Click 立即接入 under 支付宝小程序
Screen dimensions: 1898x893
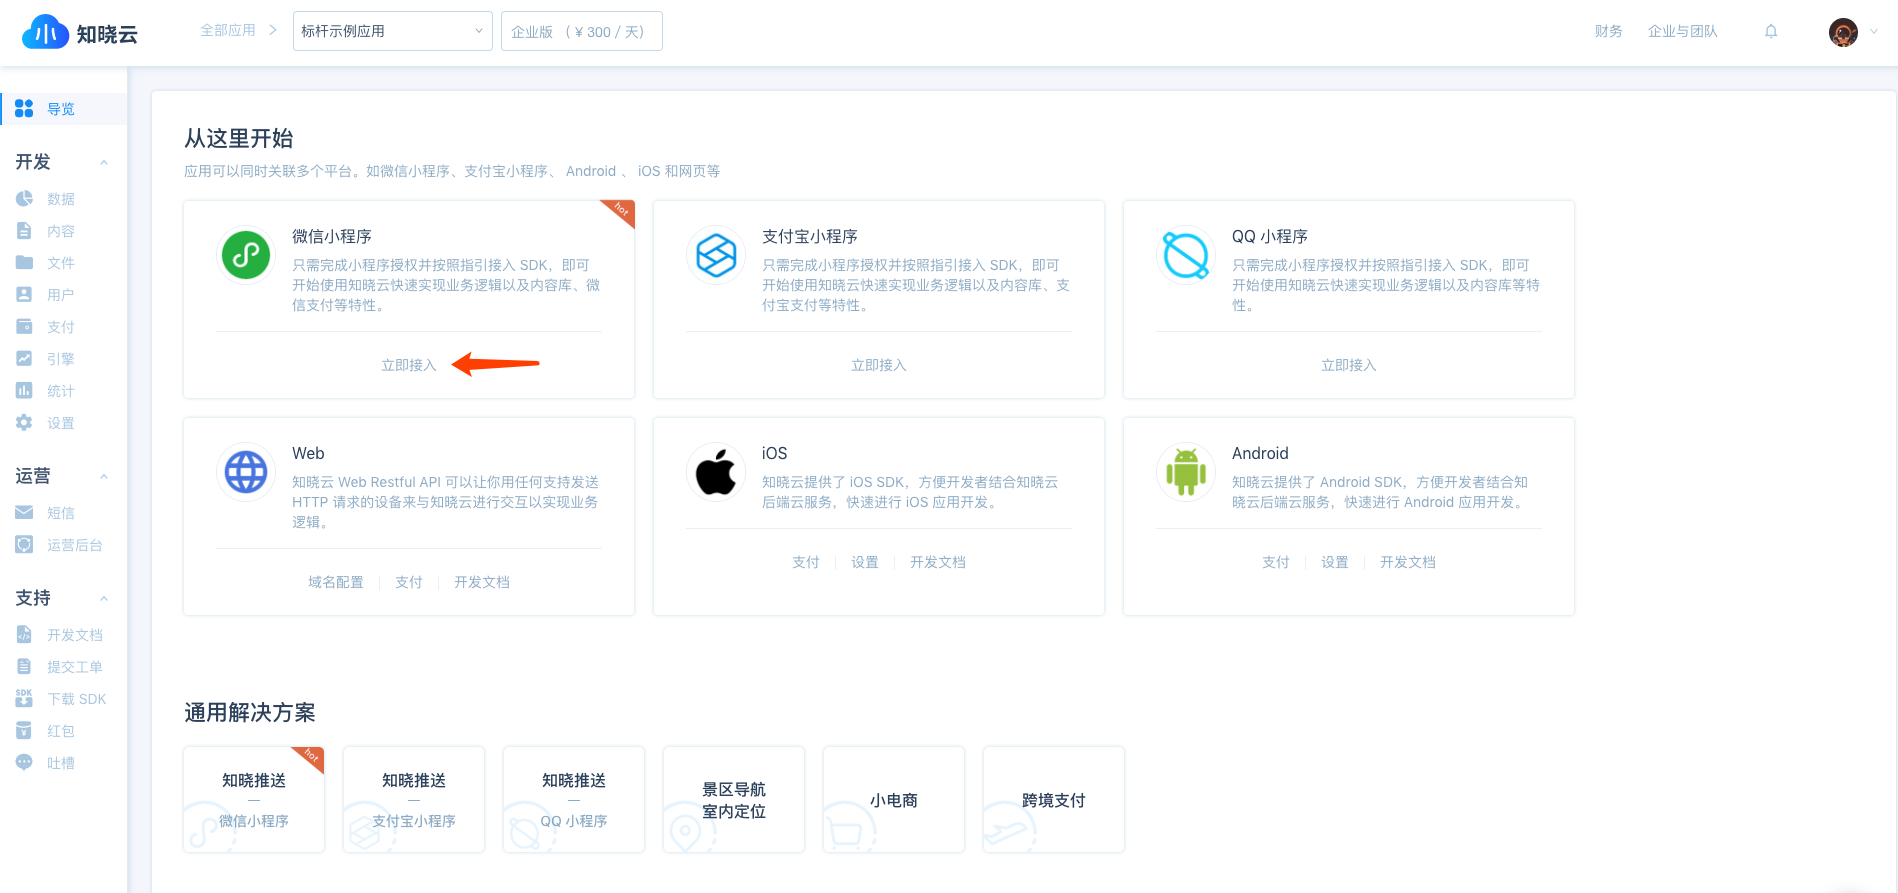[x=879, y=365]
